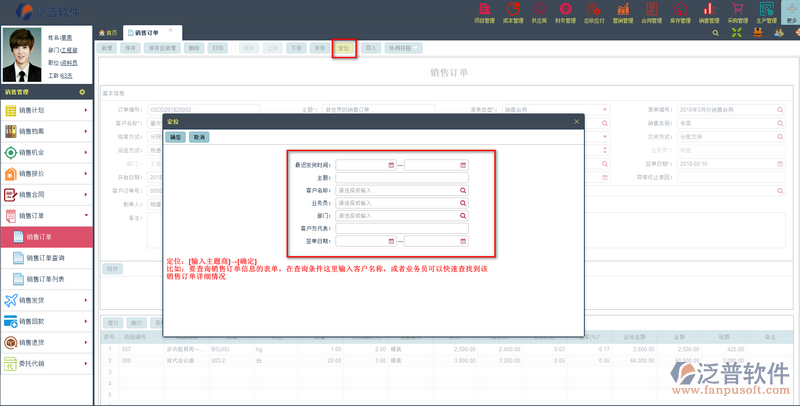Focus the 客户名称 input in dialog
The width and height of the screenshot is (800, 406).
tap(402, 190)
